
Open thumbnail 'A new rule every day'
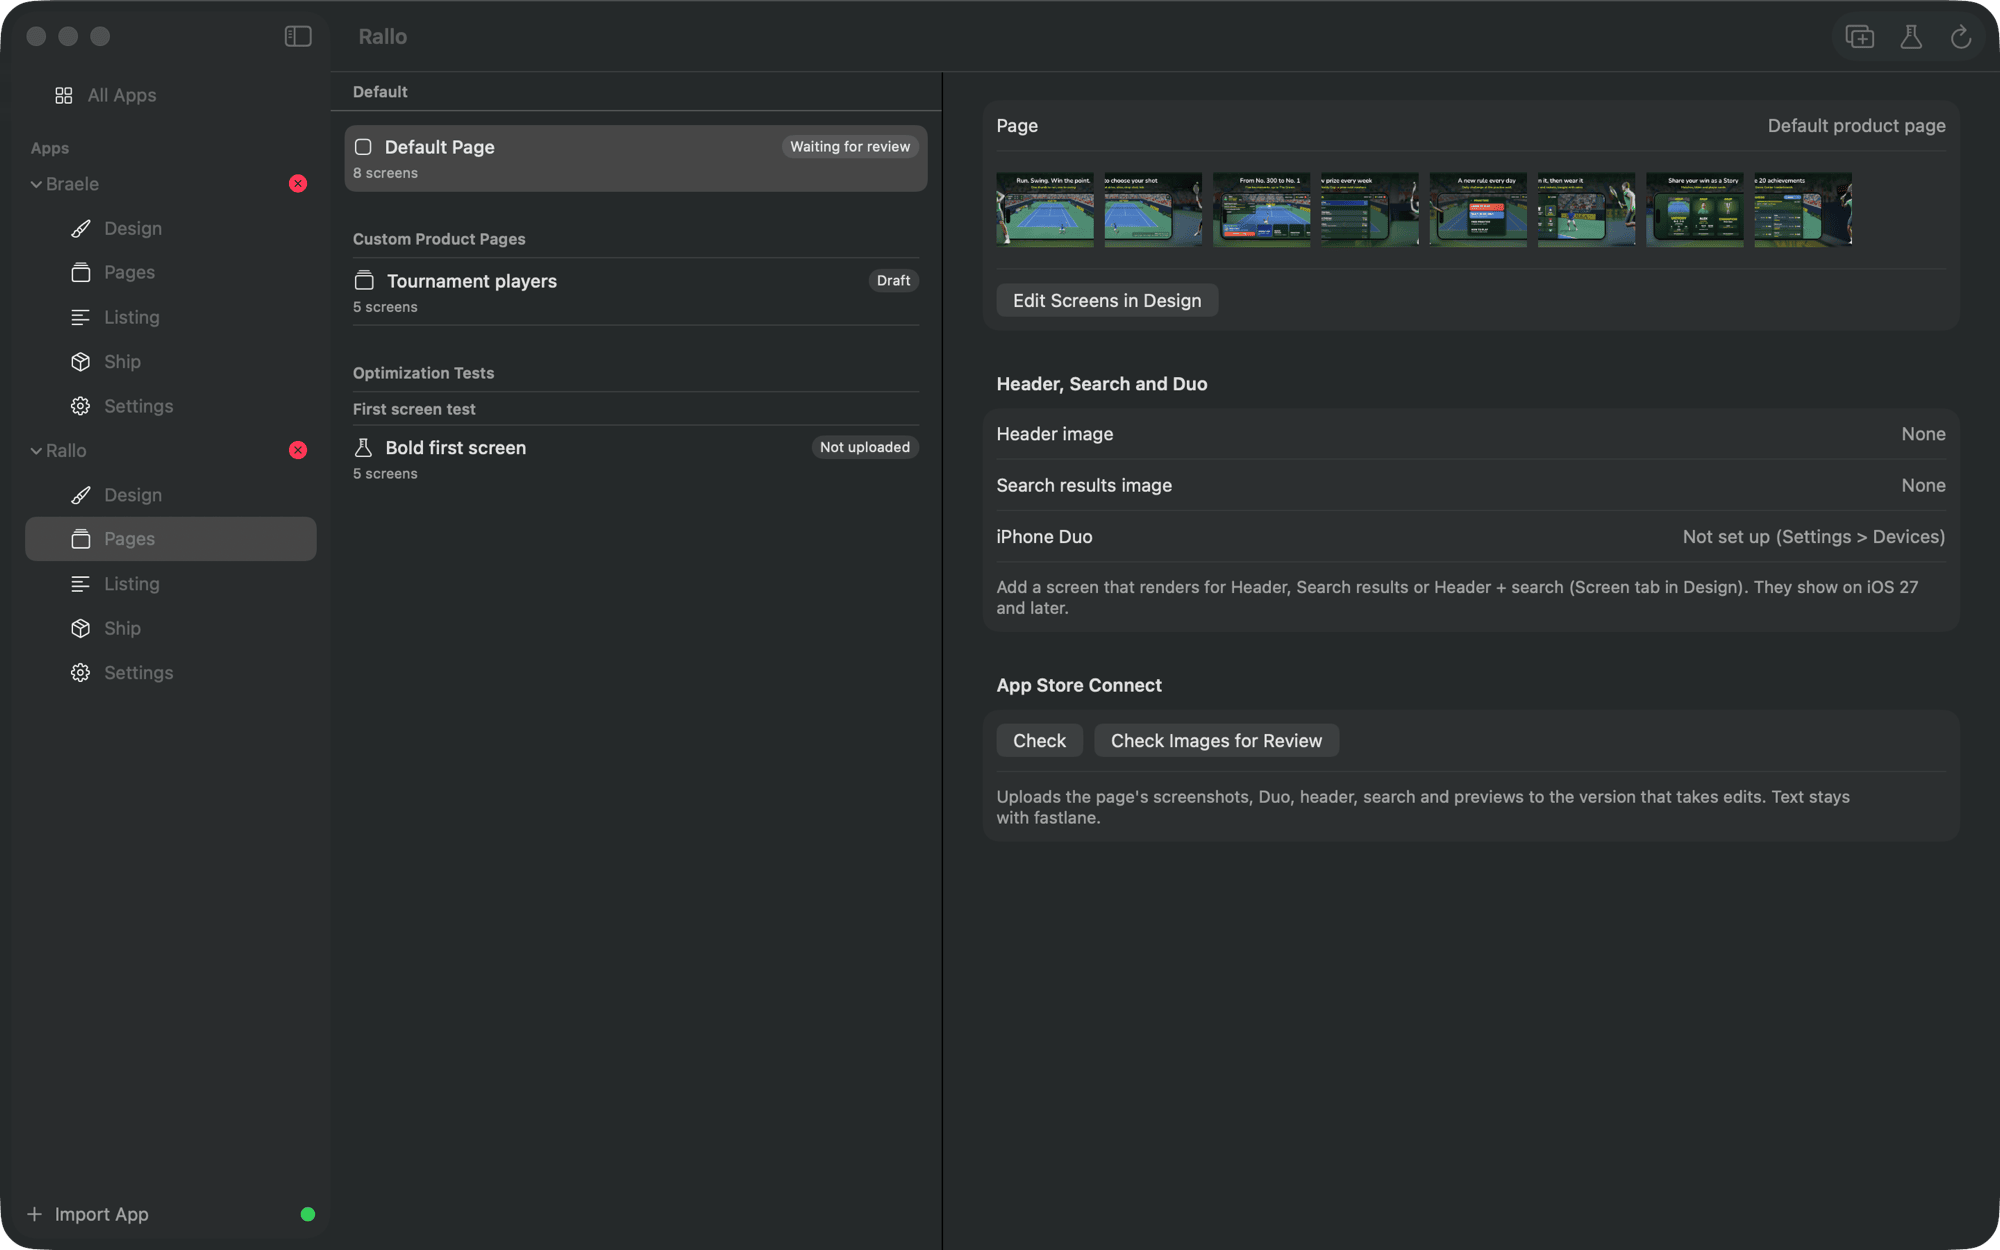1478,209
